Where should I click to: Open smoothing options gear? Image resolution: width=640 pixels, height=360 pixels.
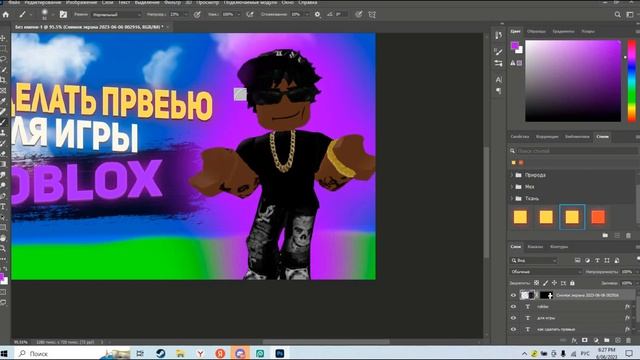click(x=317, y=14)
